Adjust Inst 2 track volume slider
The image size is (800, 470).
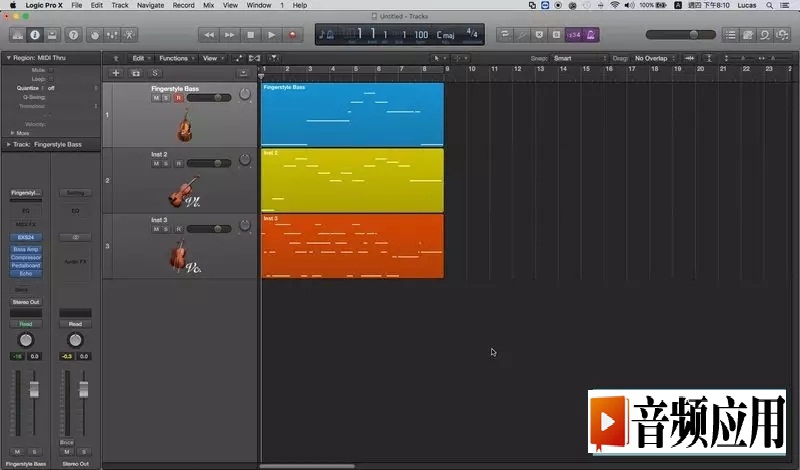point(209,163)
